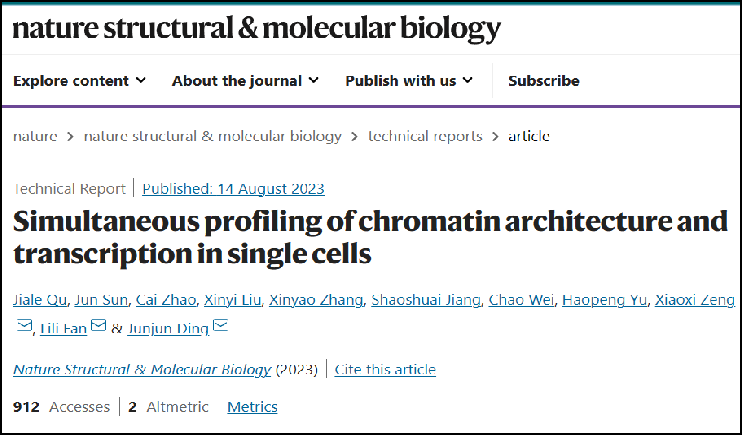742x435 pixels.
Task: Click the email icon beside Lili Fan
Action: point(98,326)
